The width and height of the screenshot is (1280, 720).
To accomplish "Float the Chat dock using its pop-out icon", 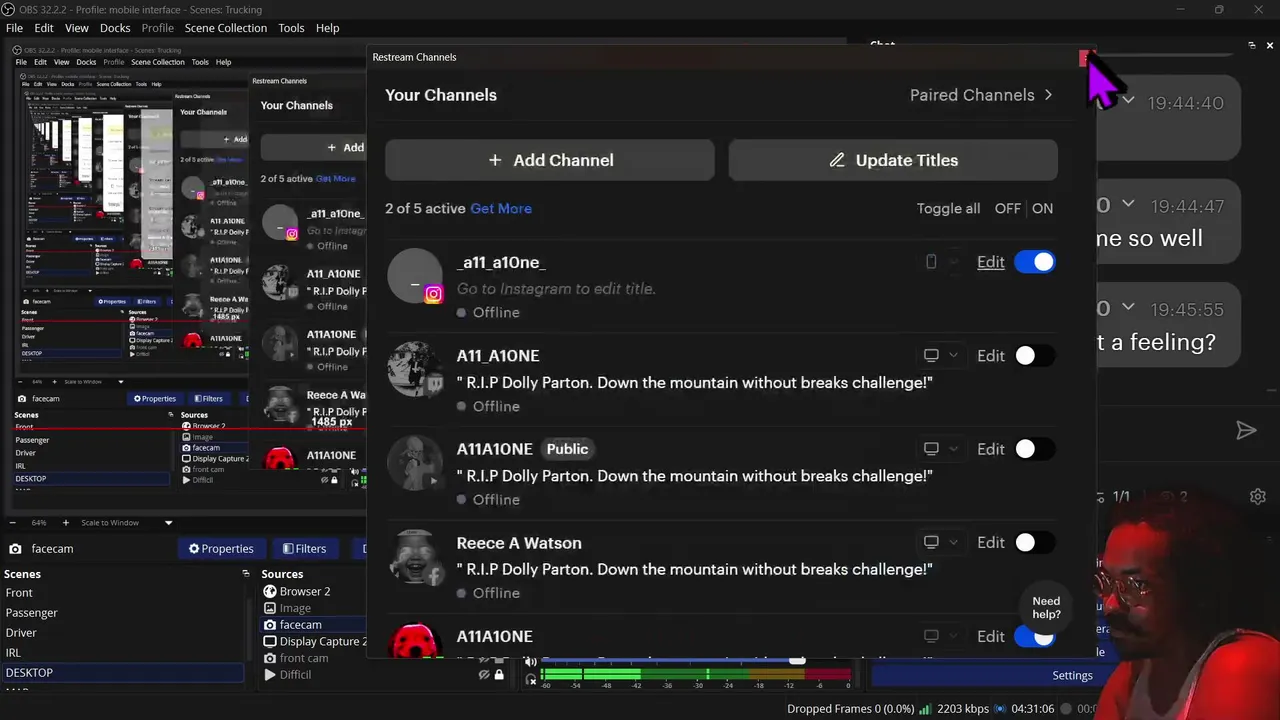I will click(1252, 45).
